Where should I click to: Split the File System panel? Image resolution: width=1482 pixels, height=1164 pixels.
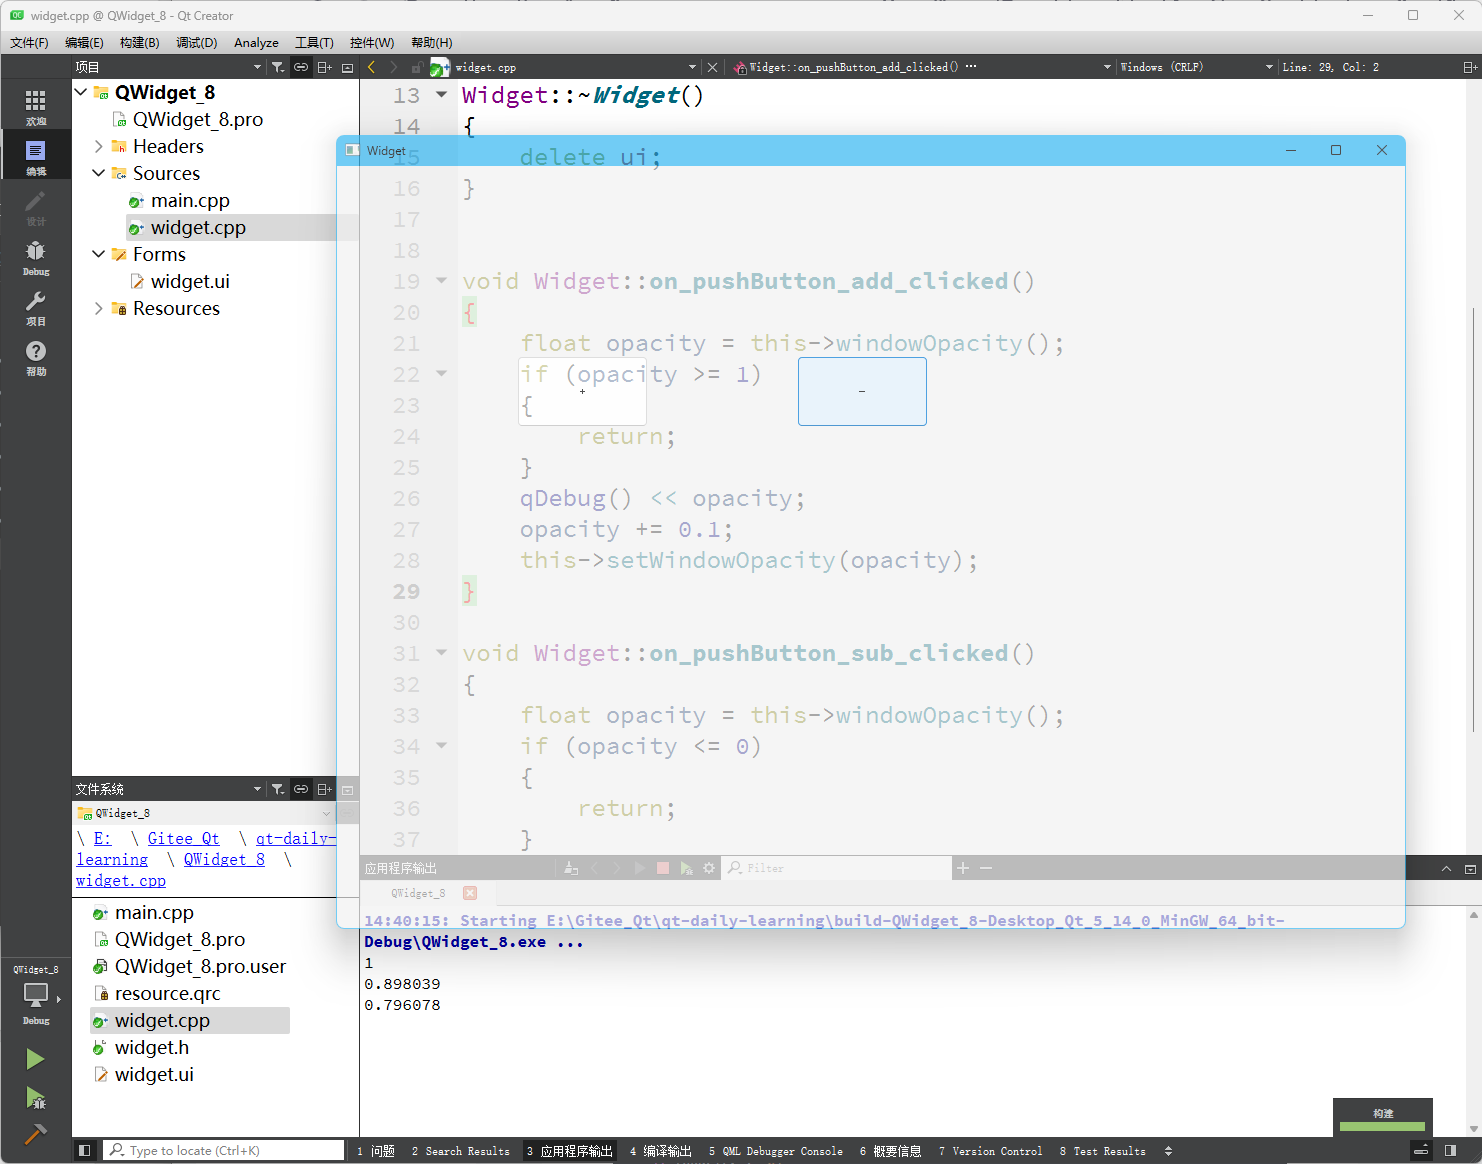tap(324, 789)
